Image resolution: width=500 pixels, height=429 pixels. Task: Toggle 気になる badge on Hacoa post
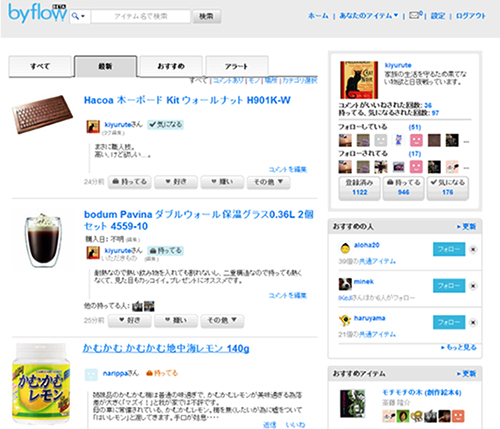pyautogui.click(x=165, y=125)
